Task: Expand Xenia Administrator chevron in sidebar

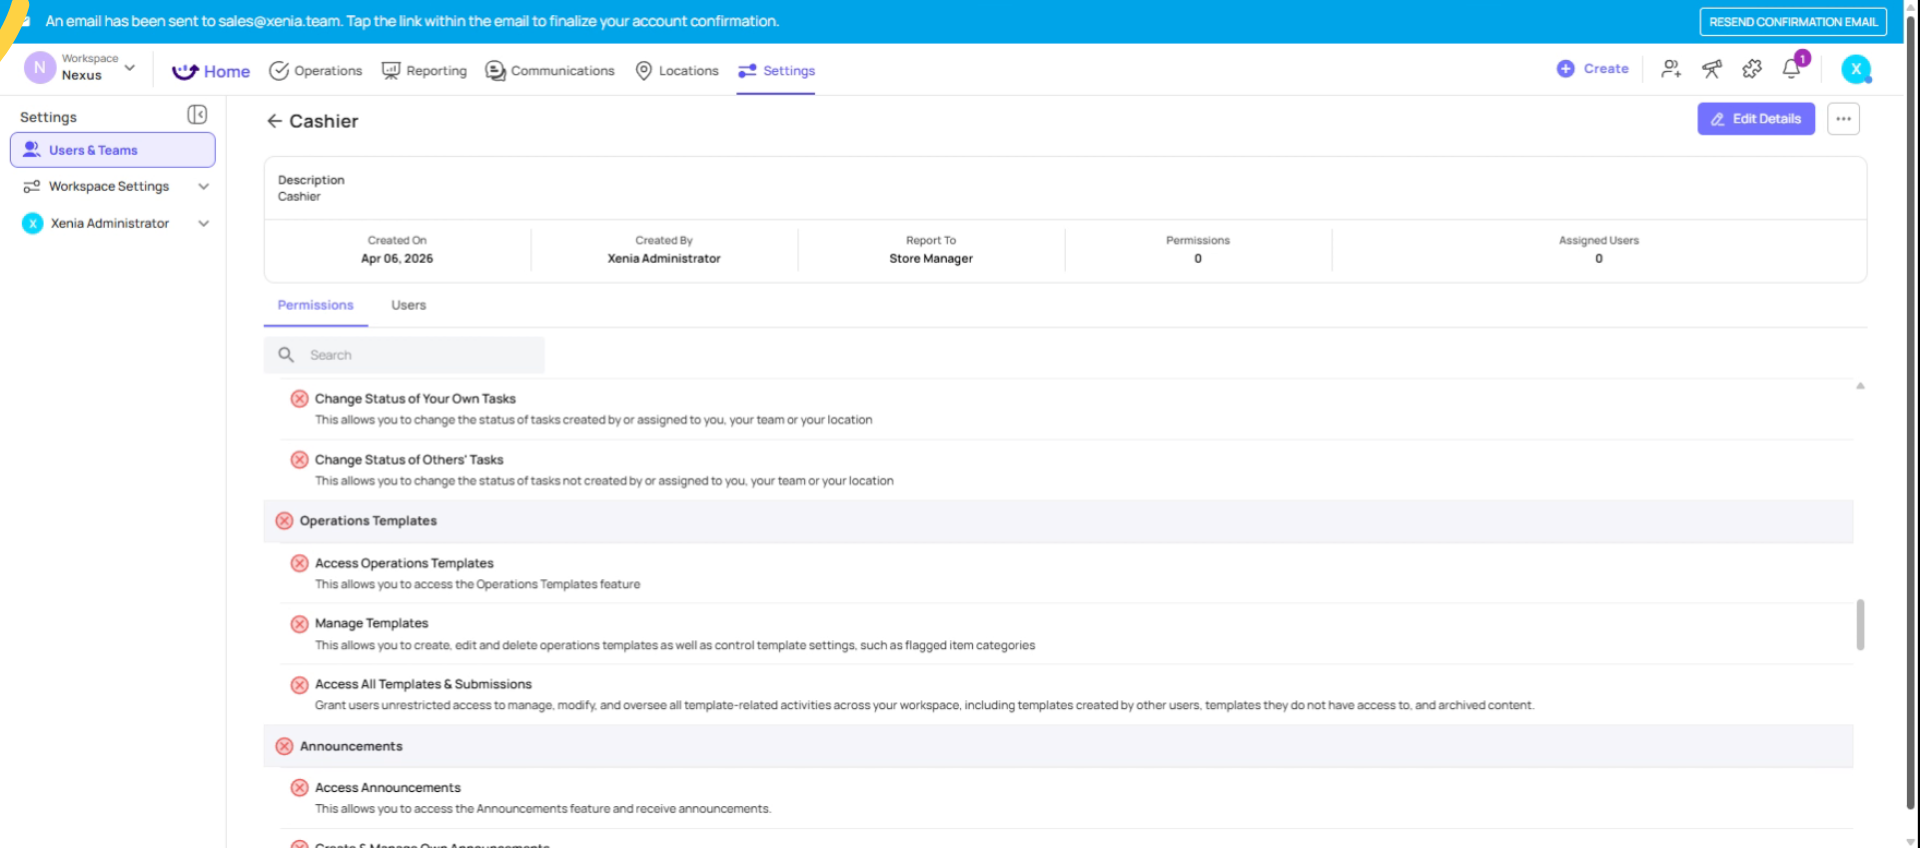Action: [x=204, y=223]
